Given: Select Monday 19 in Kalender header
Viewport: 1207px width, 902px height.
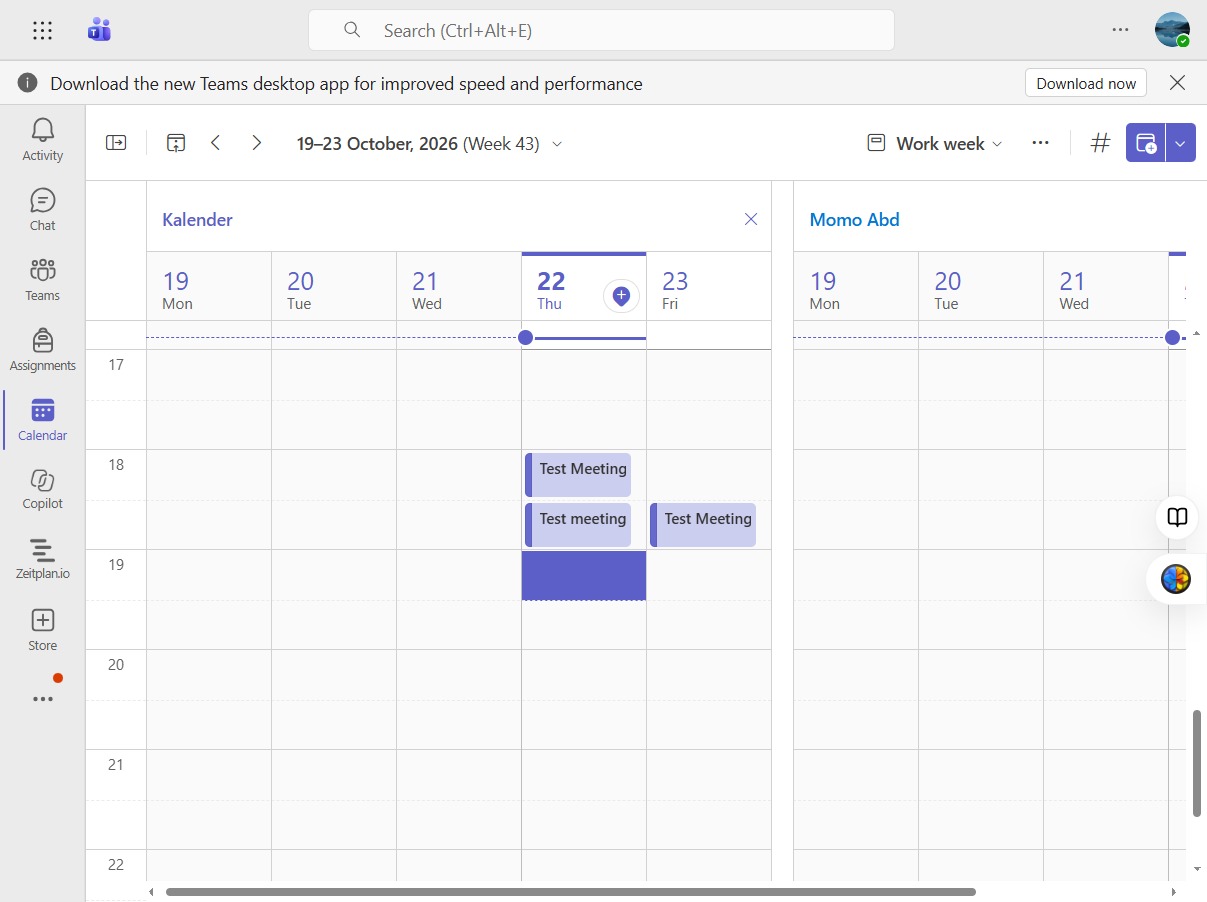Looking at the screenshot, I should point(209,287).
